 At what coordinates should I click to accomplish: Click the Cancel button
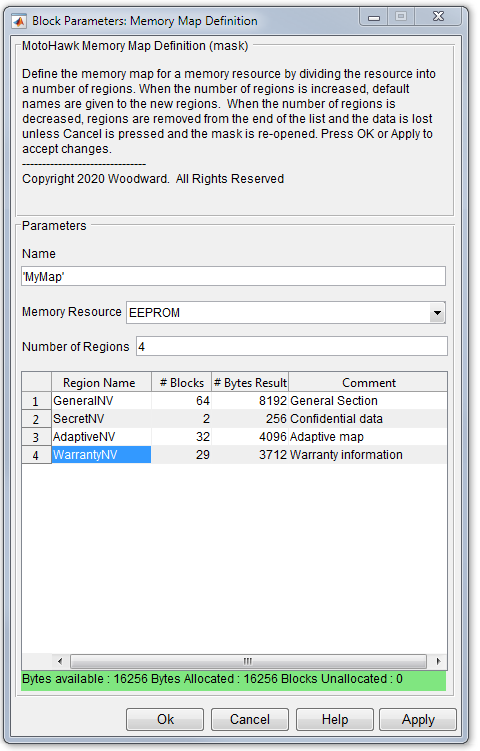point(250,719)
